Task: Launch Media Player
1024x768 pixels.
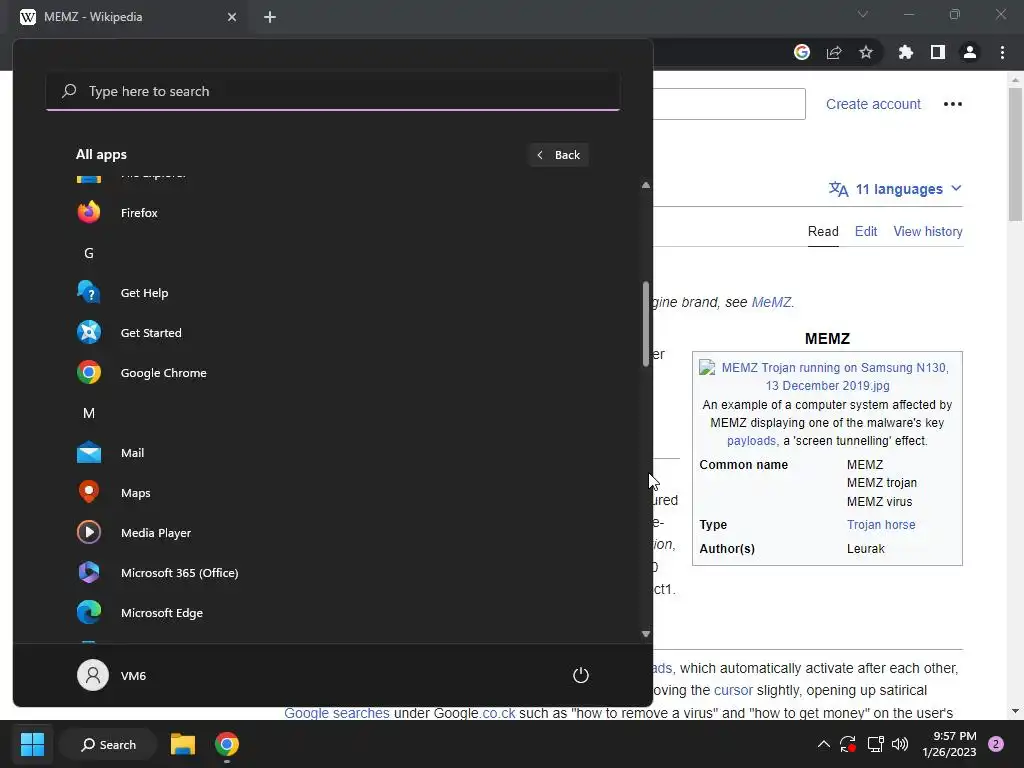Action: pyautogui.click(x=333, y=532)
